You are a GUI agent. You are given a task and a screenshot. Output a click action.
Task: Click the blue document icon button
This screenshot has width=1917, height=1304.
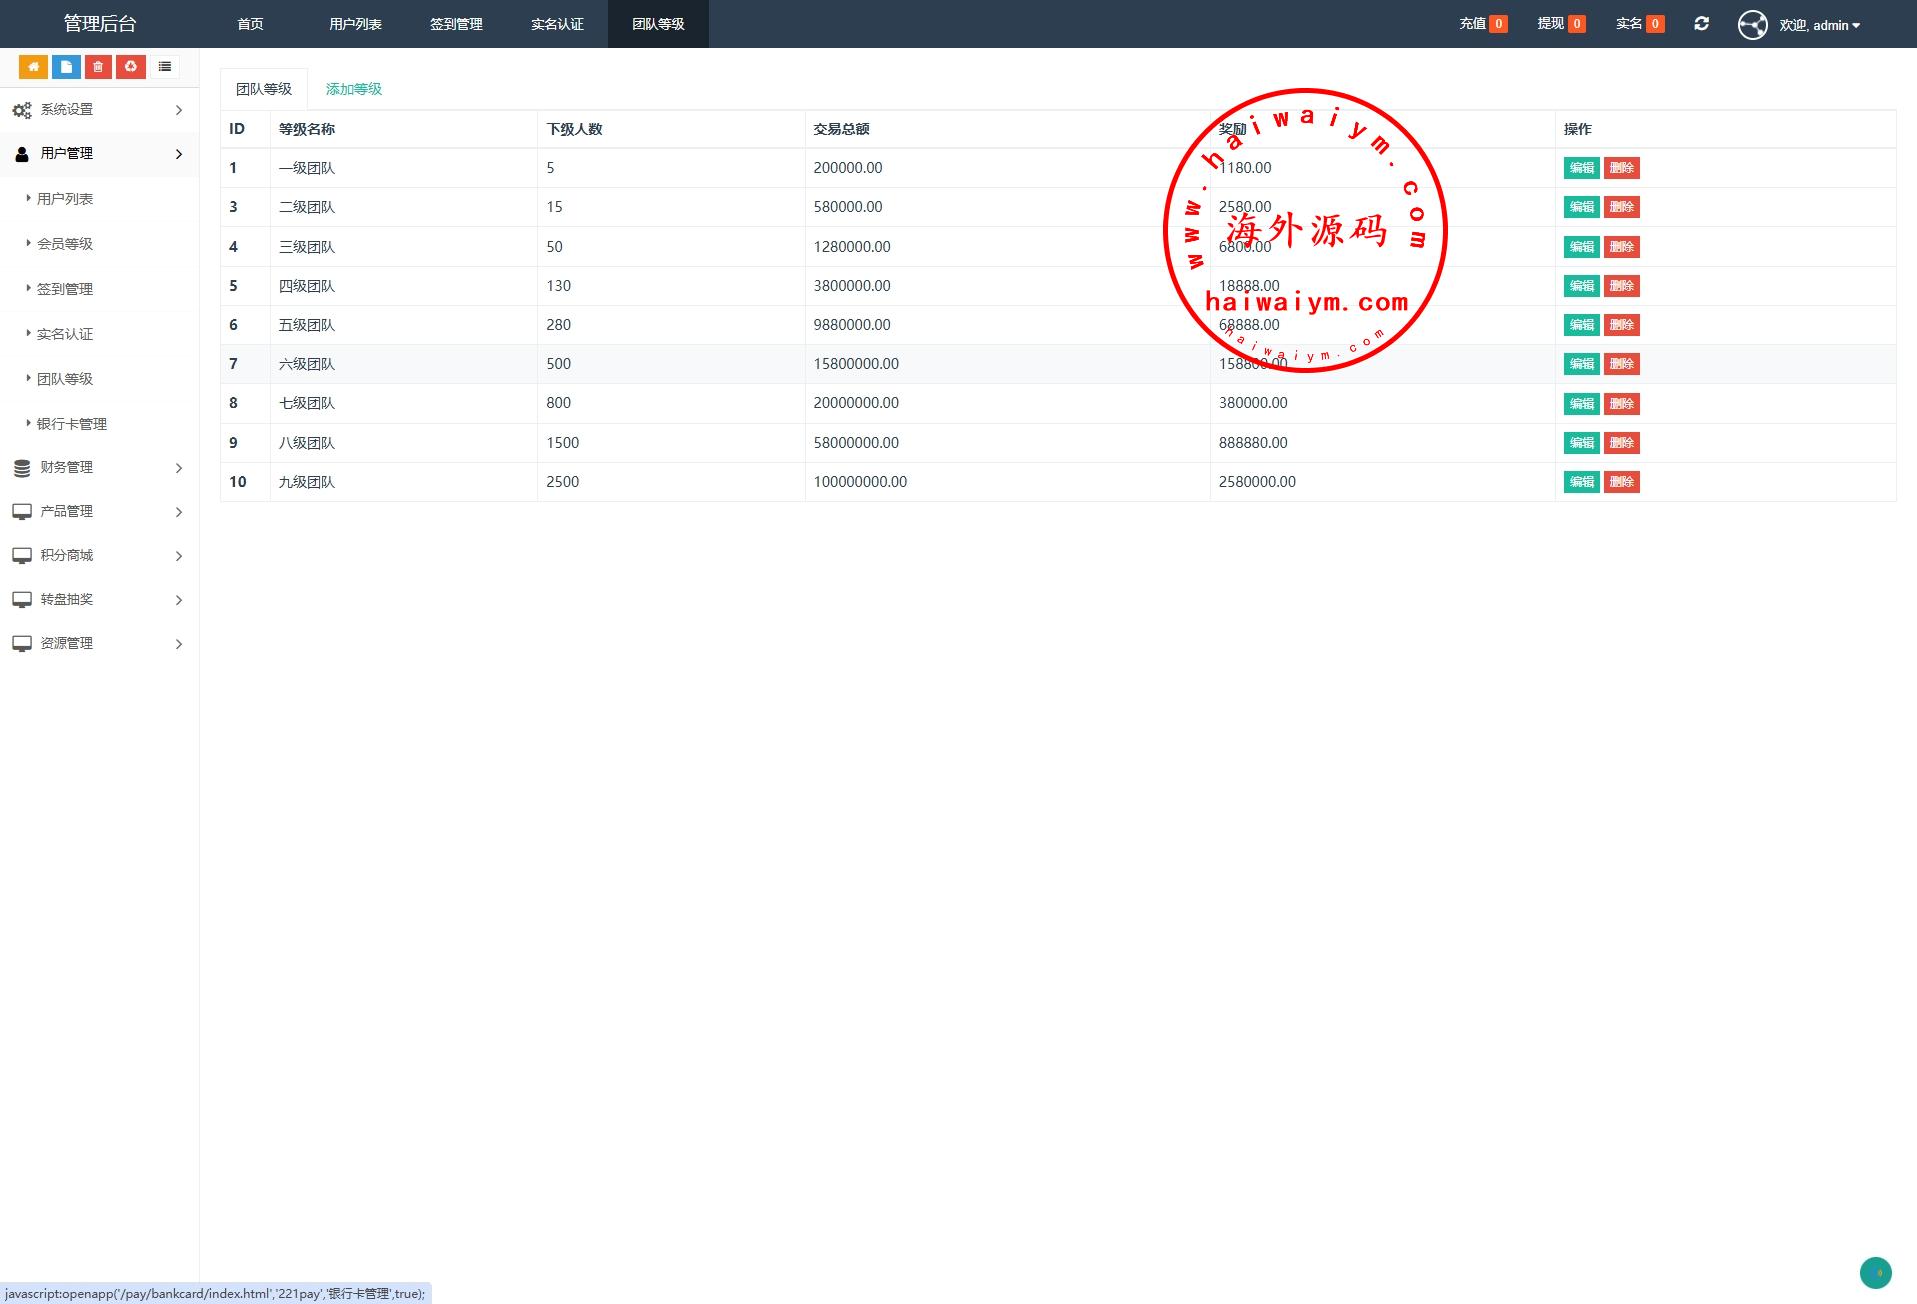tap(66, 67)
